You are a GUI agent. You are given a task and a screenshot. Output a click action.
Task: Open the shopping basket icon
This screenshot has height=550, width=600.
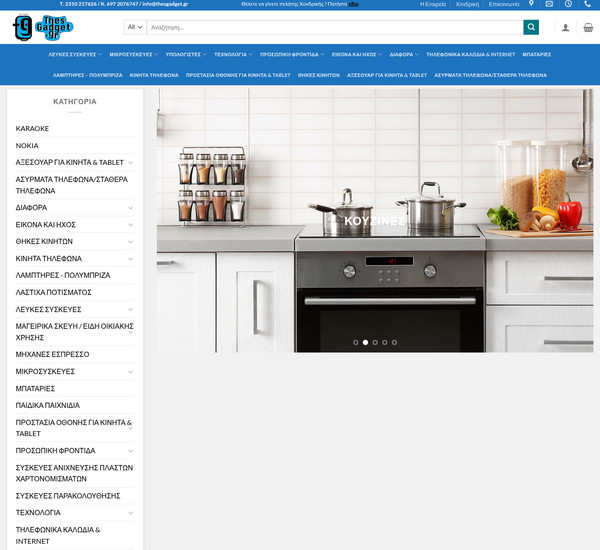pyautogui.click(x=588, y=27)
